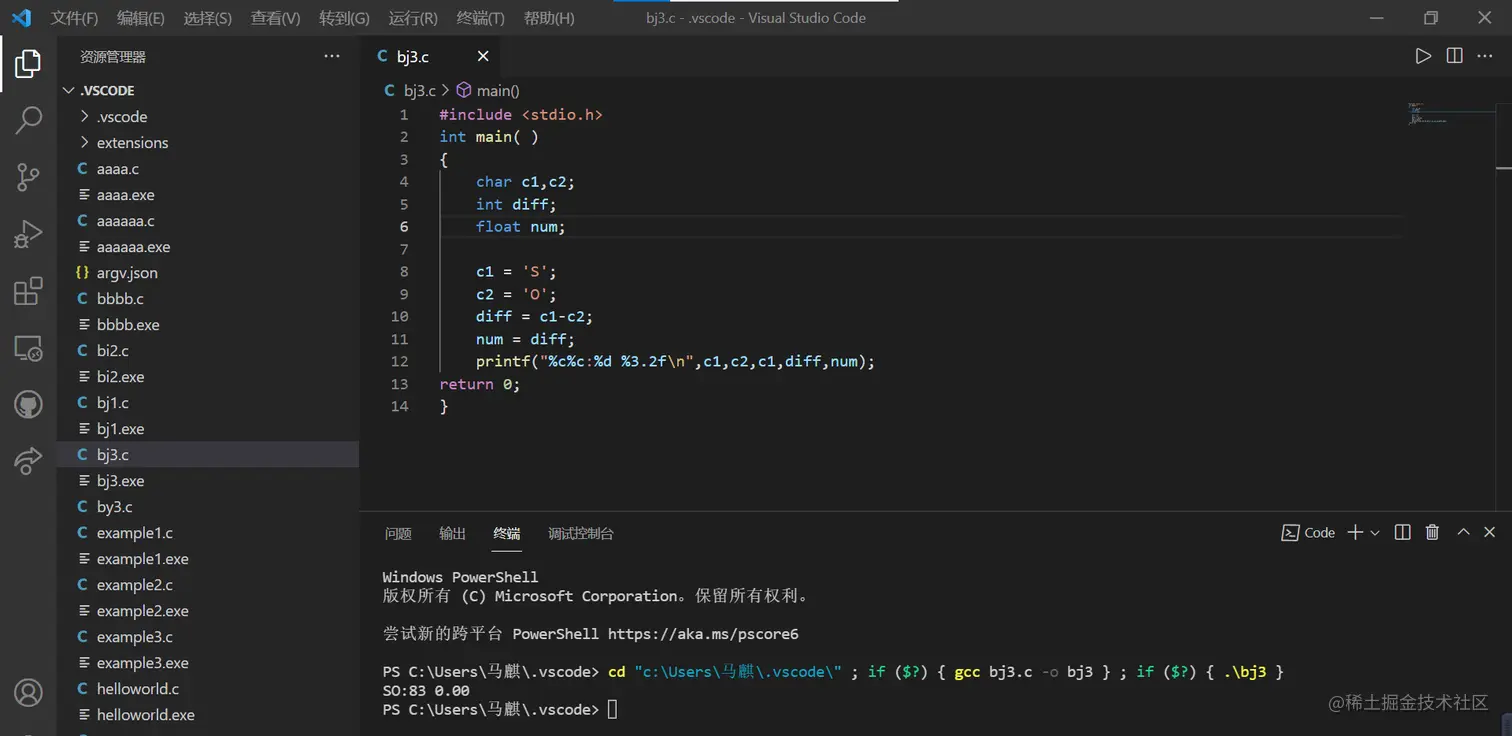The width and height of the screenshot is (1512, 736).
Task: Switch to the 终端 panel tab
Action: coord(507,533)
